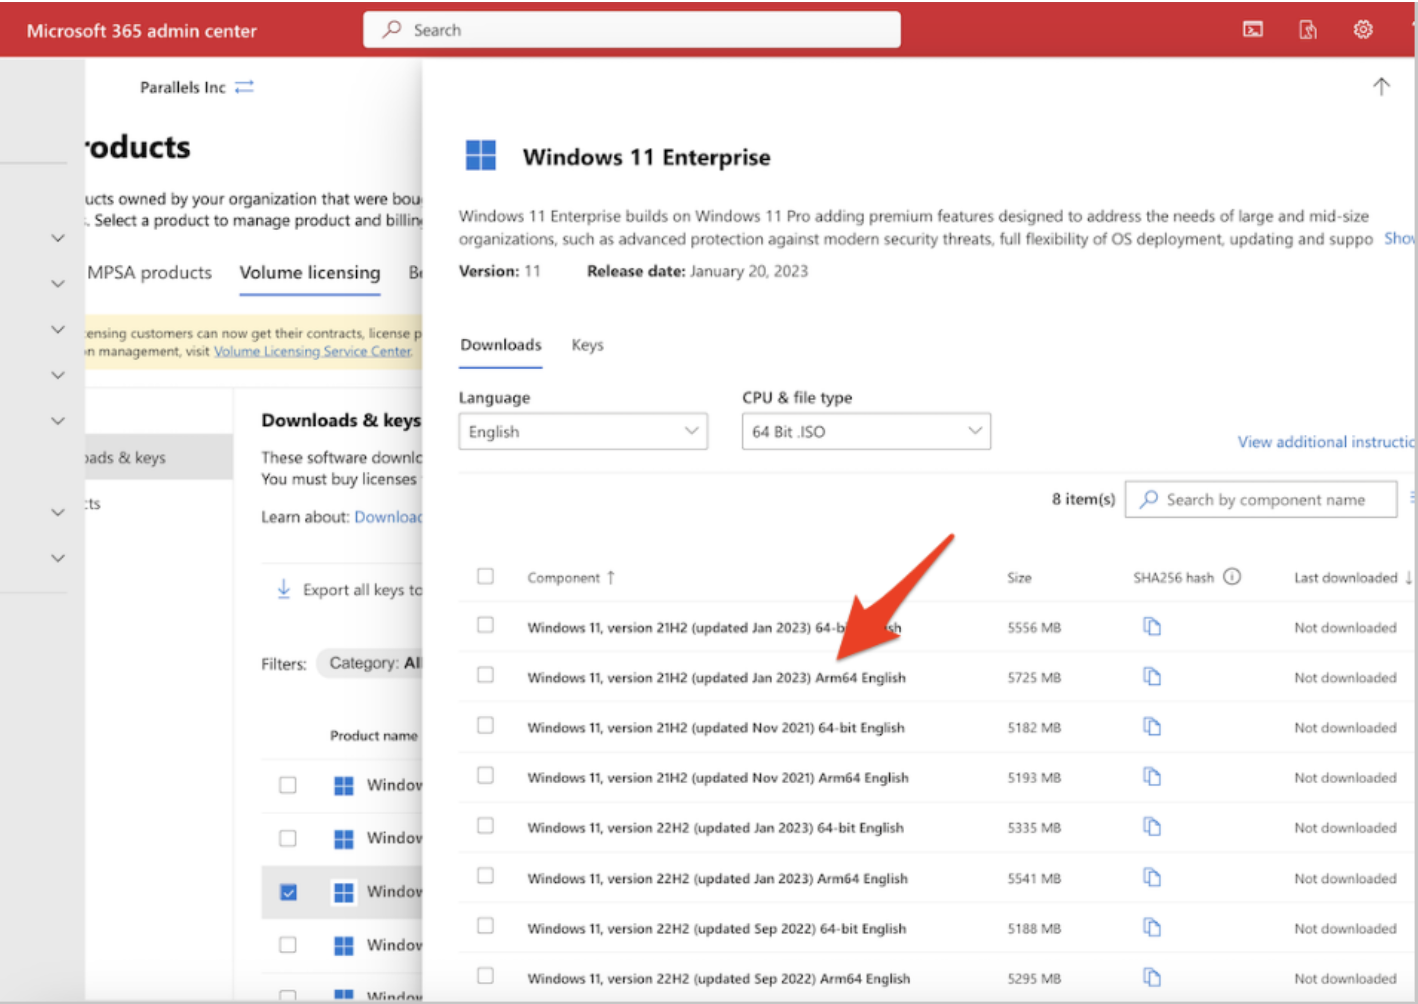Click the Search by component name input field

coord(1260,499)
